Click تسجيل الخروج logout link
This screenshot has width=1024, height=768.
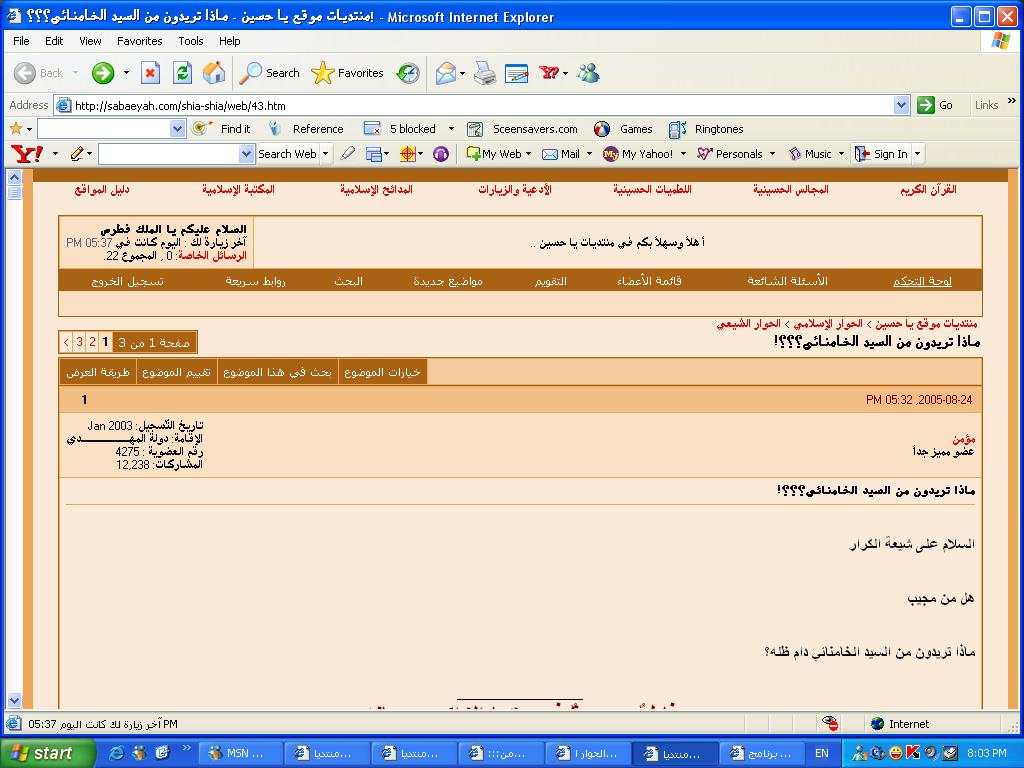pyautogui.click(x=127, y=281)
